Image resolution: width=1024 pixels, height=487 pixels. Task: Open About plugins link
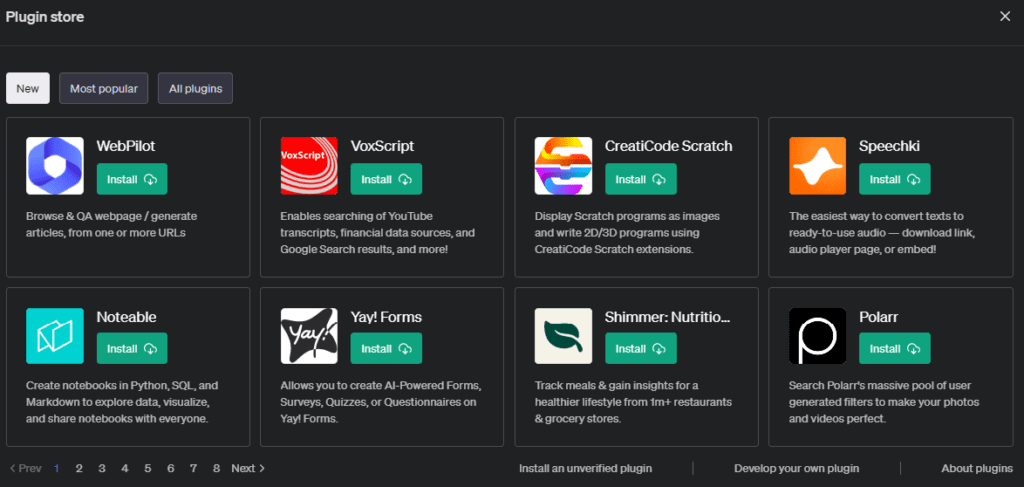[x=977, y=468]
